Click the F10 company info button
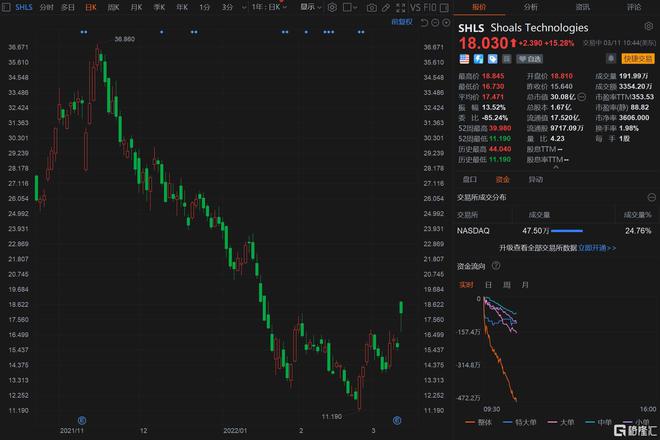This screenshot has height=440, width=660. [429, 8]
